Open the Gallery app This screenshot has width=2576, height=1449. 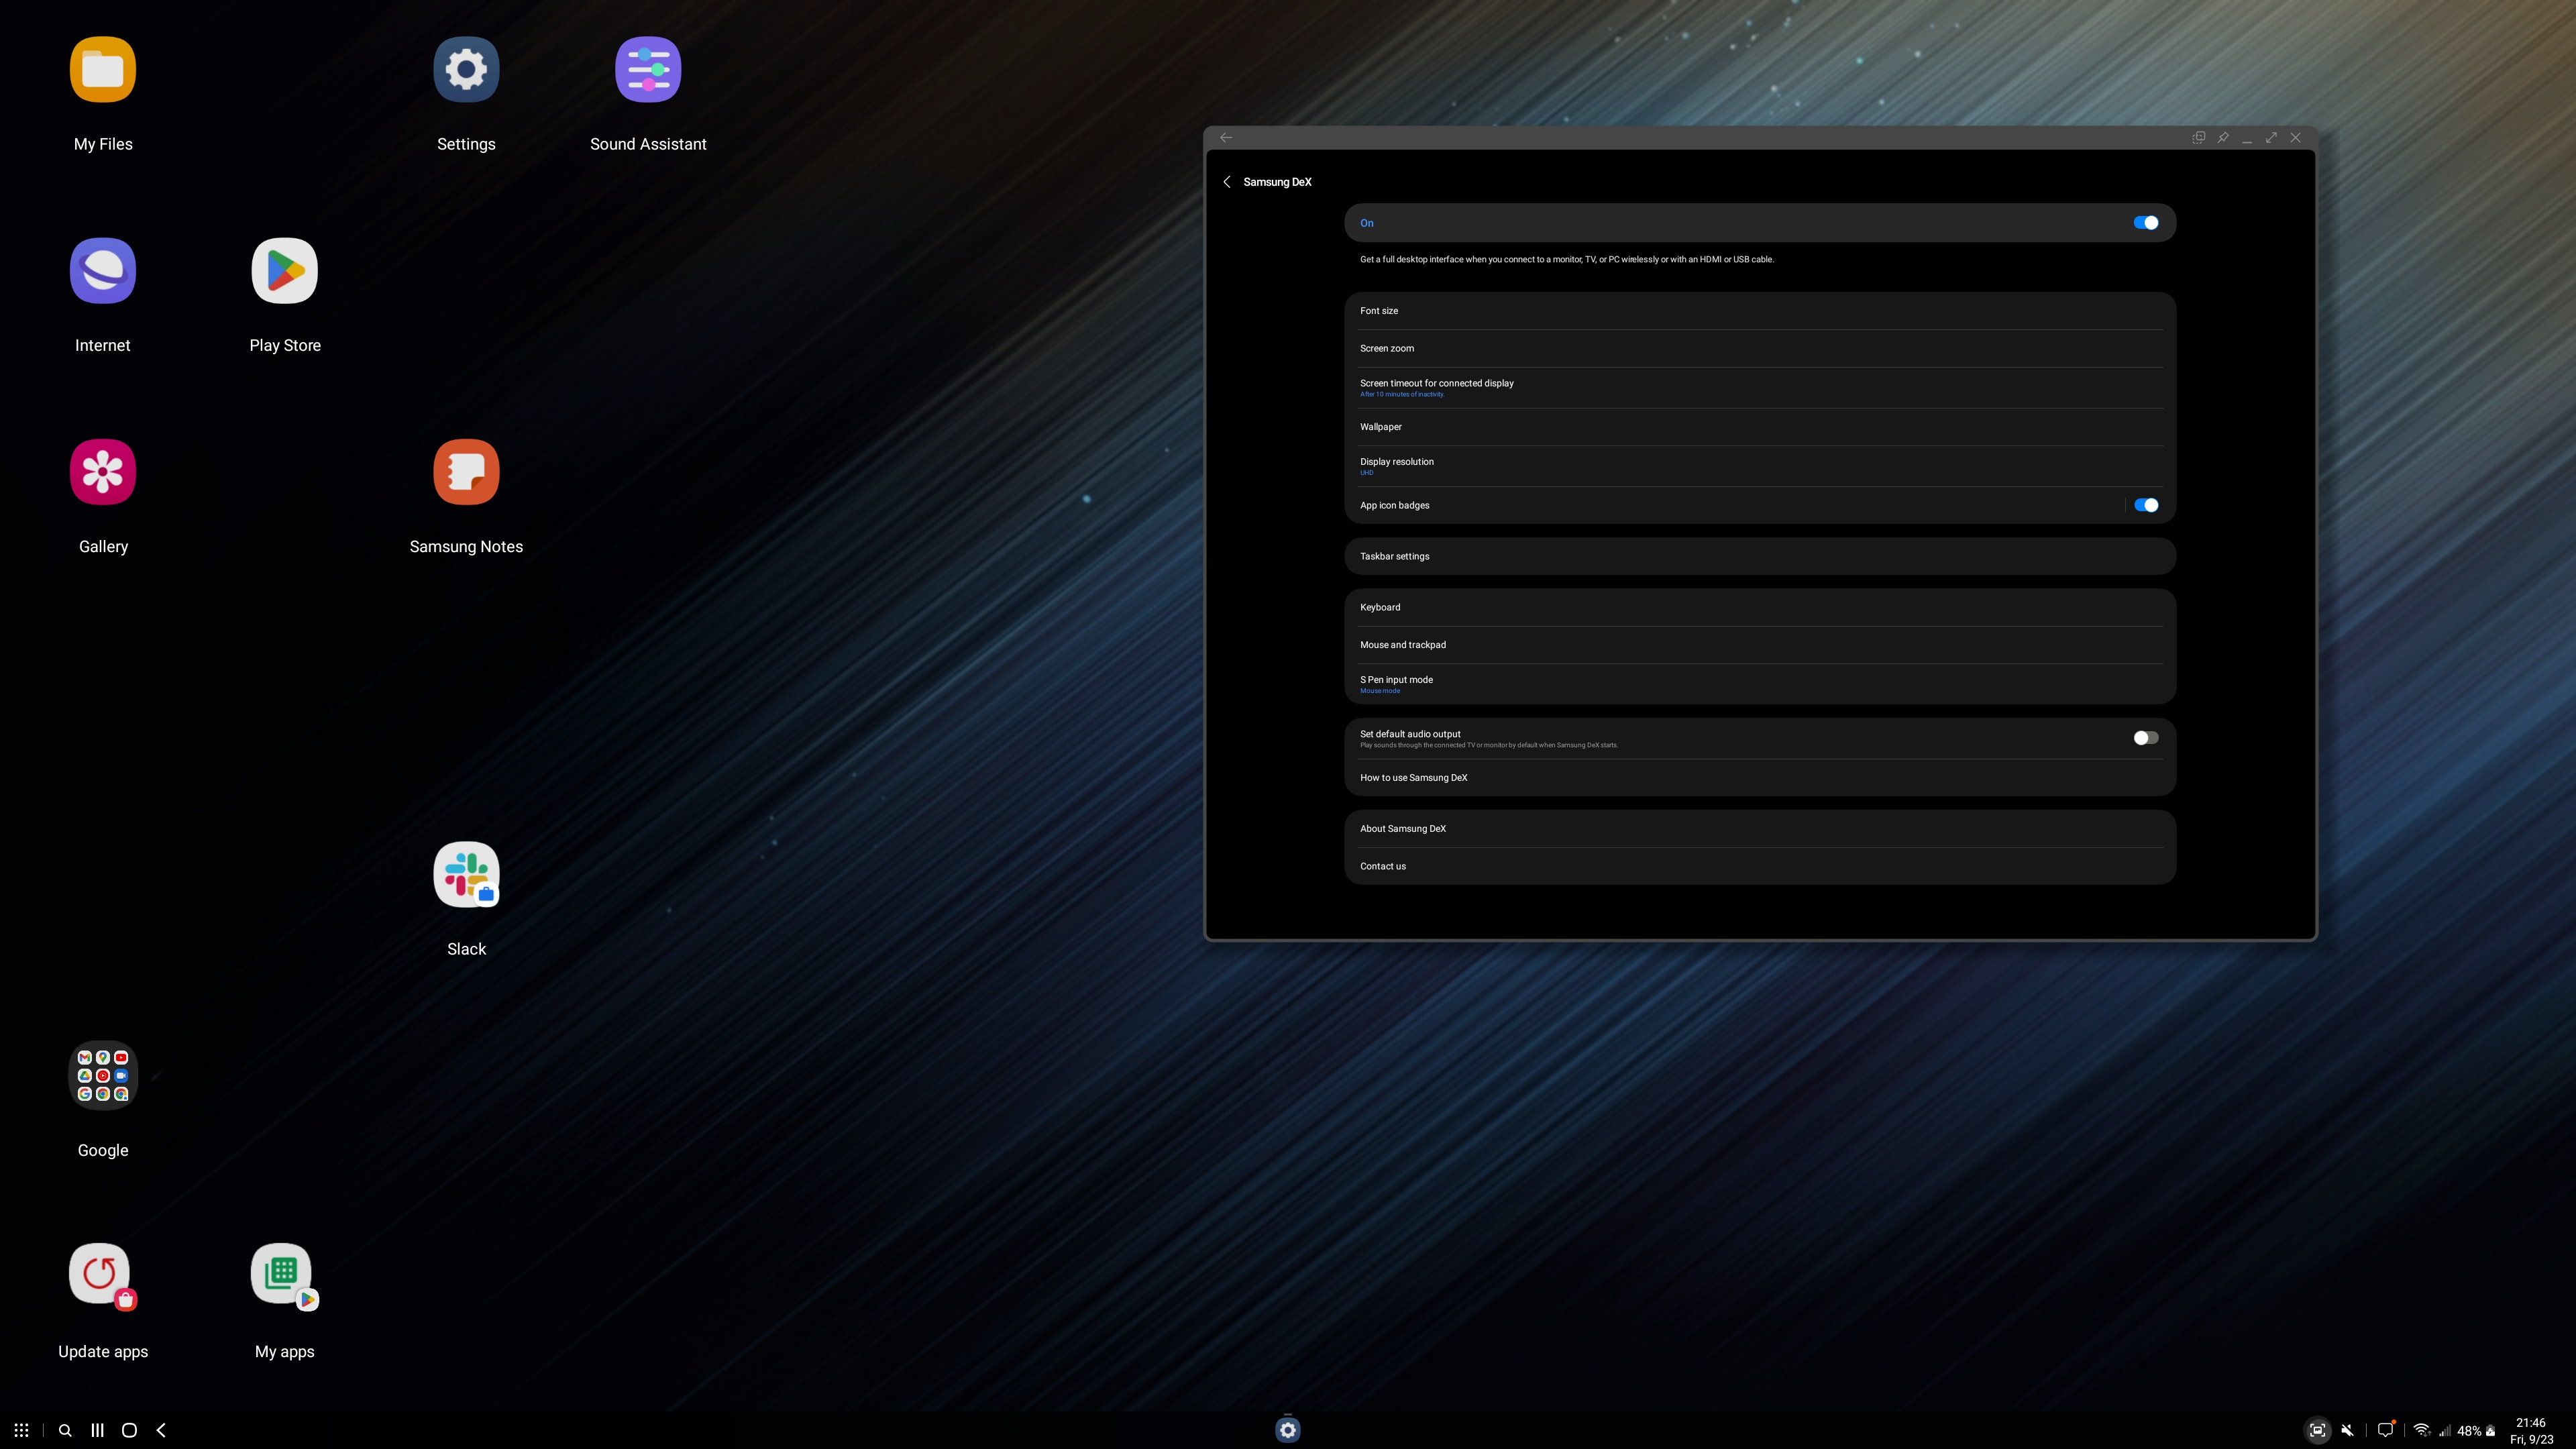point(103,472)
